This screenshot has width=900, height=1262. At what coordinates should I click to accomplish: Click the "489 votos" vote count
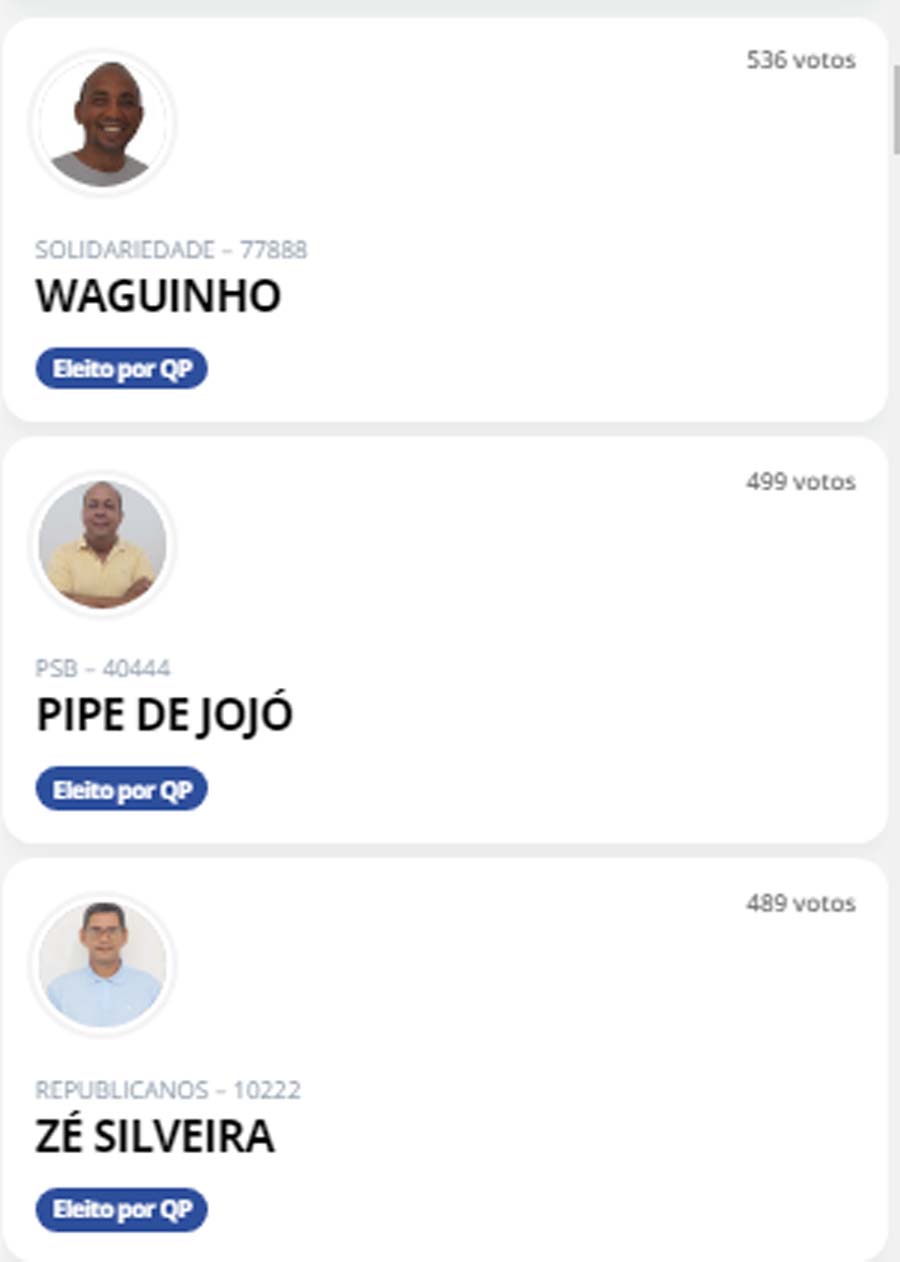point(800,904)
